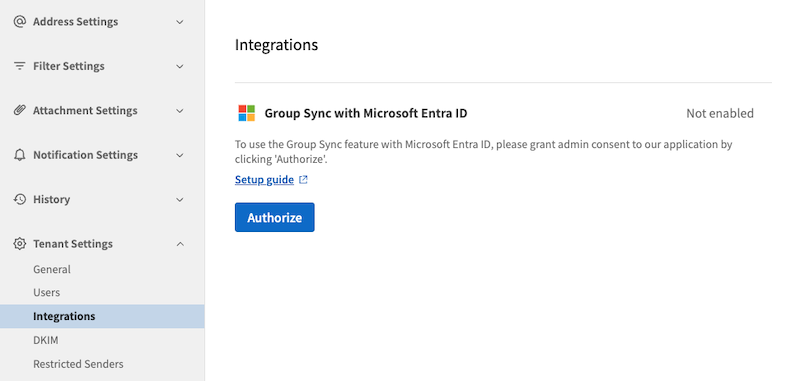Click the History clock icon

[x=19, y=199]
